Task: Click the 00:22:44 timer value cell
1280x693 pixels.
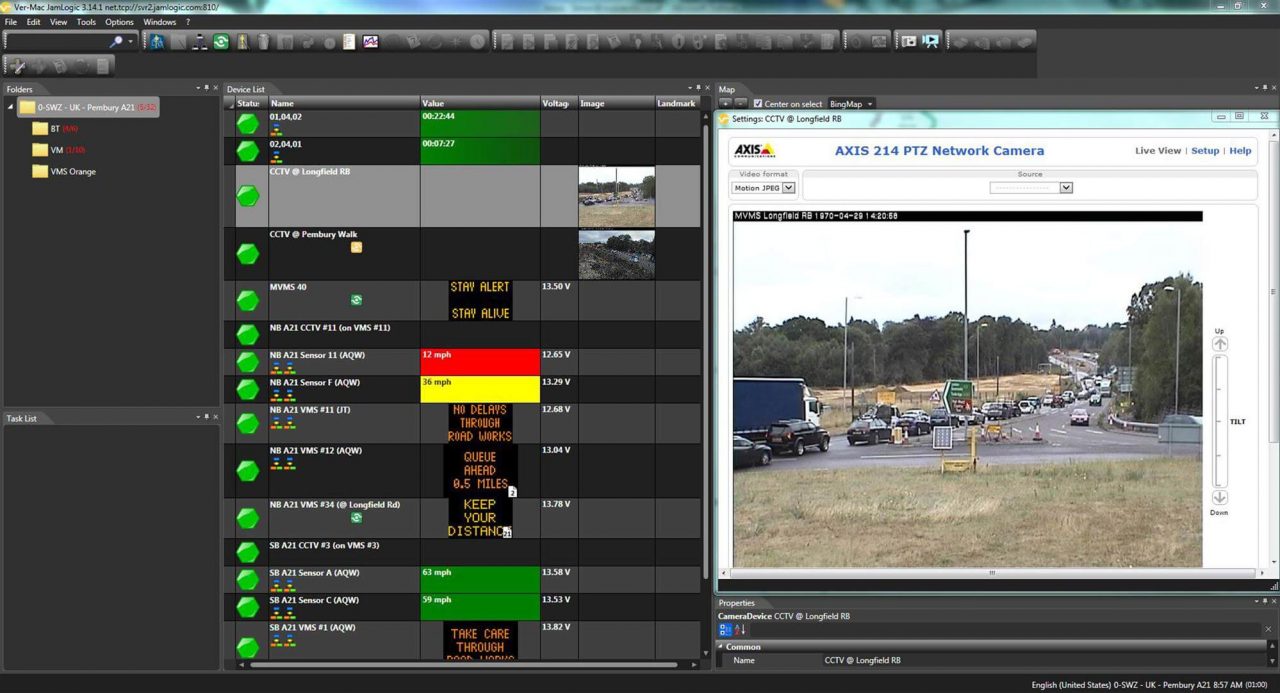Action: [x=480, y=123]
